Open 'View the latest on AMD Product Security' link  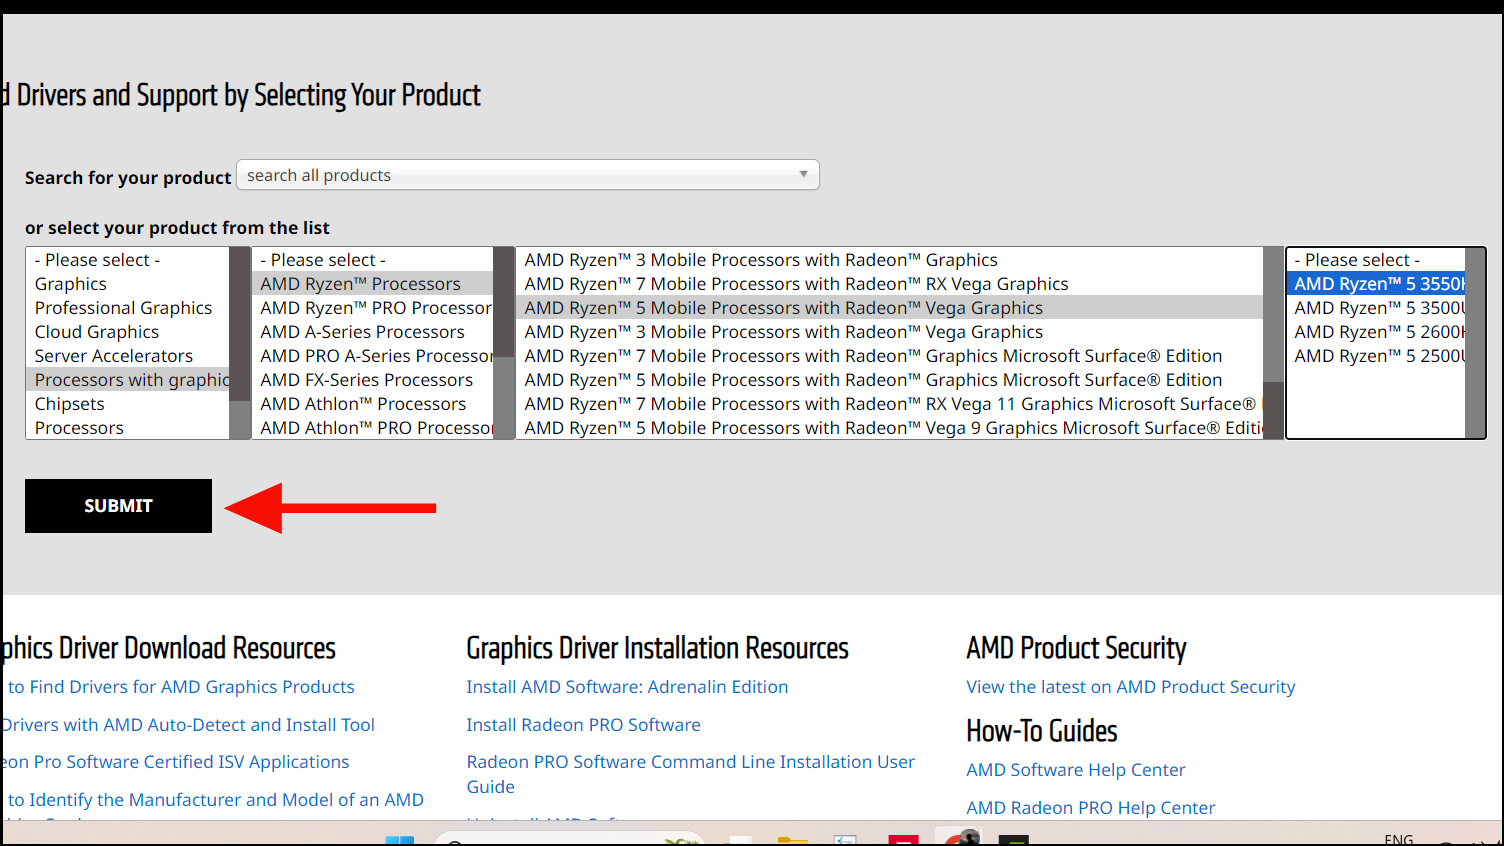[x=1130, y=687]
